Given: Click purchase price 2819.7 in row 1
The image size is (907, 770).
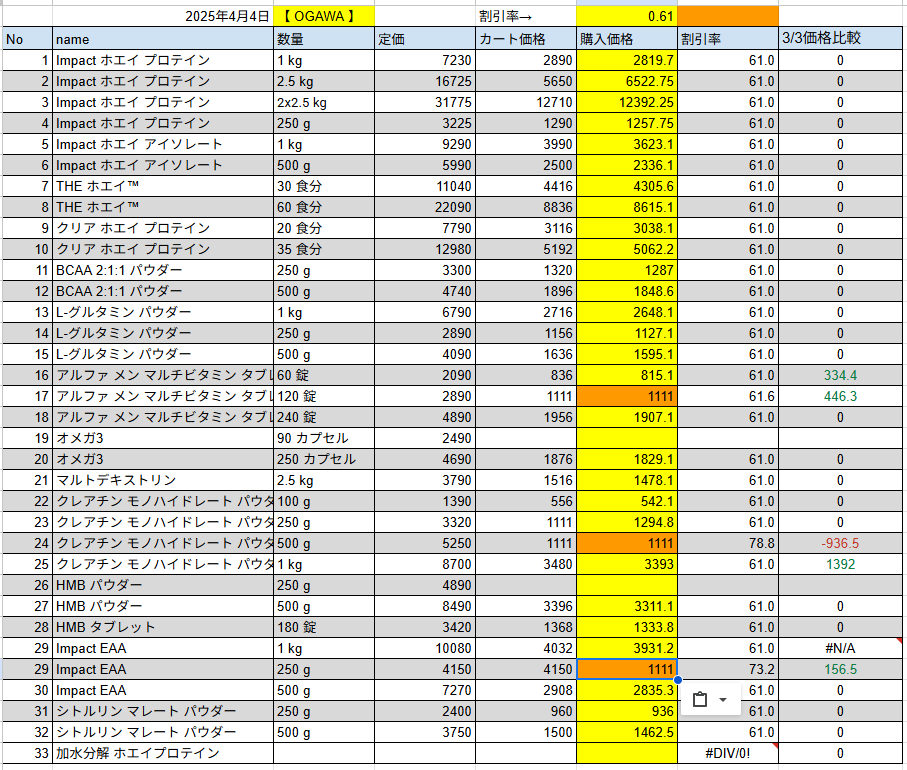Looking at the screenshot, I should (x=627, y=60).
